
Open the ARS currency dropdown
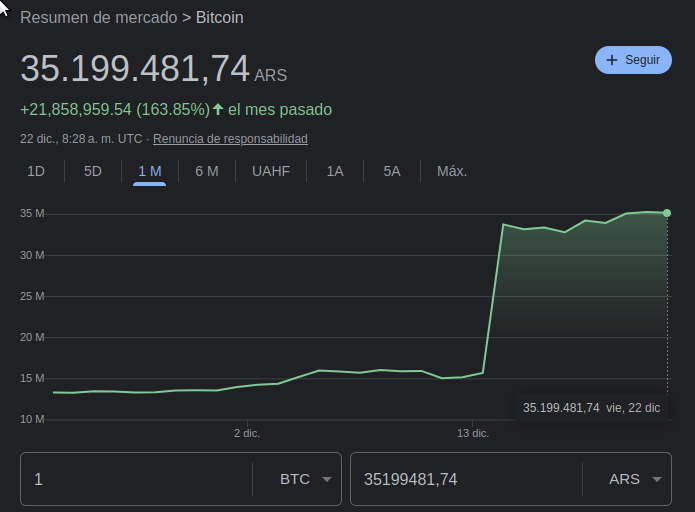pos(635,479)
